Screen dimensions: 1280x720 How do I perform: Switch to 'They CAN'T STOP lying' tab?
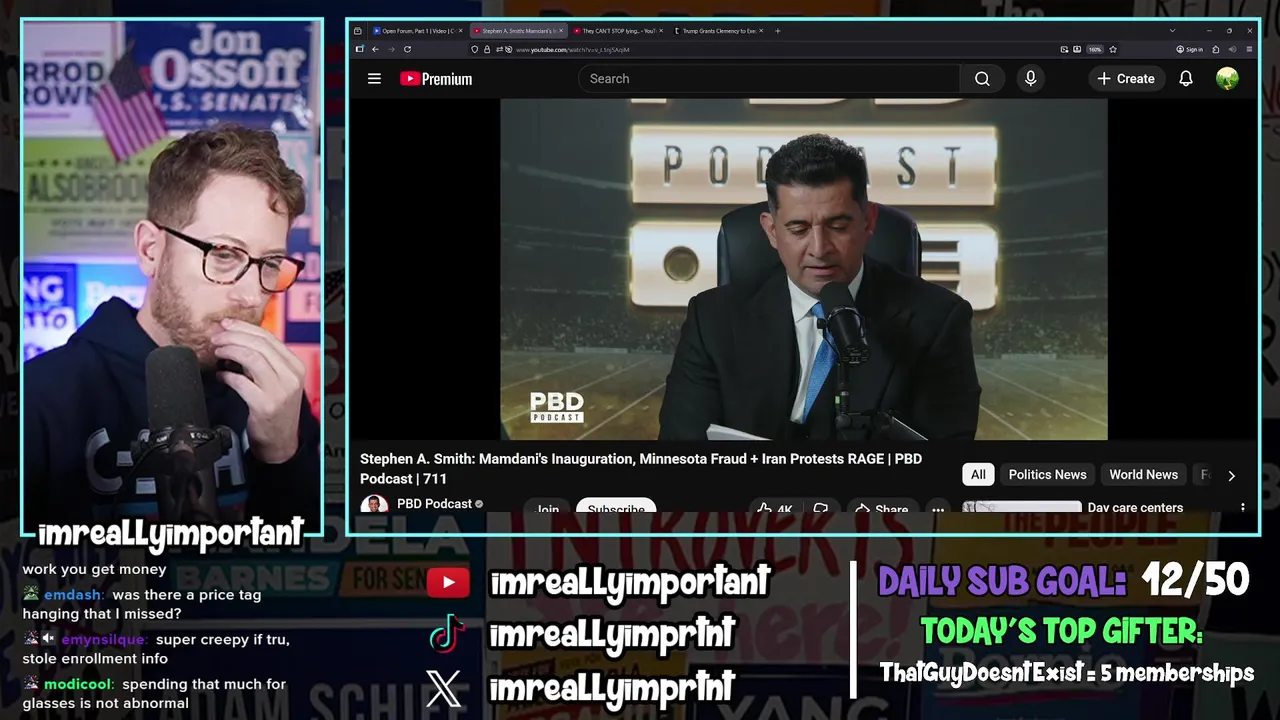(620, 31)
